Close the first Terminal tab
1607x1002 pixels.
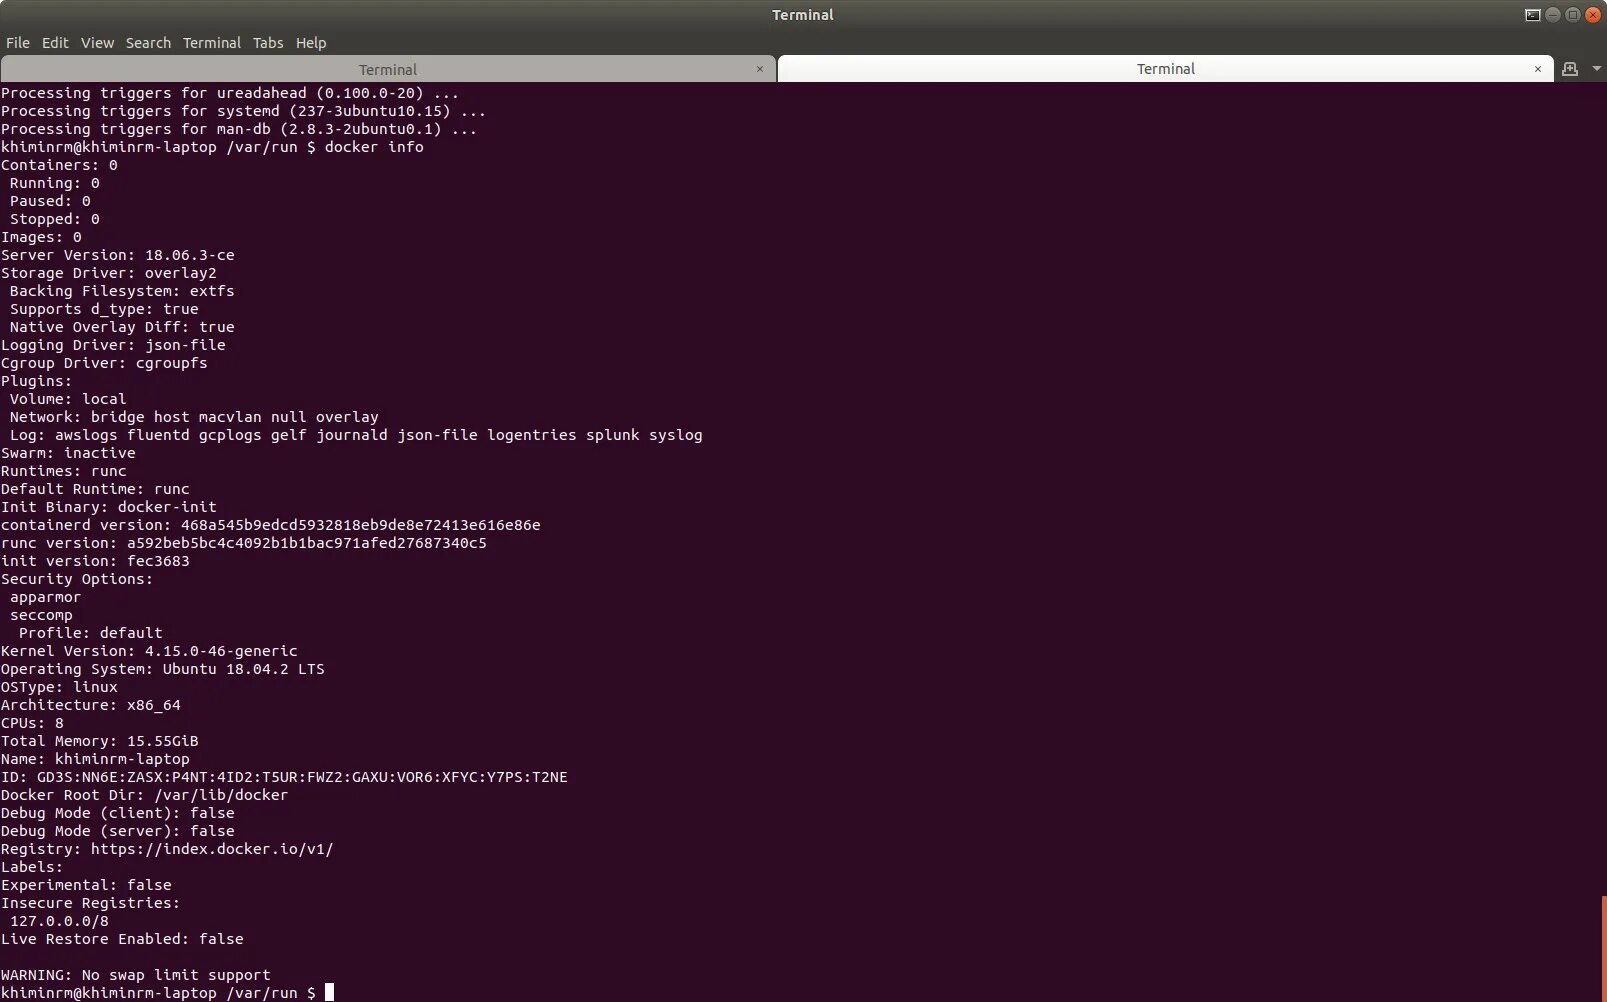click(760, 69)
